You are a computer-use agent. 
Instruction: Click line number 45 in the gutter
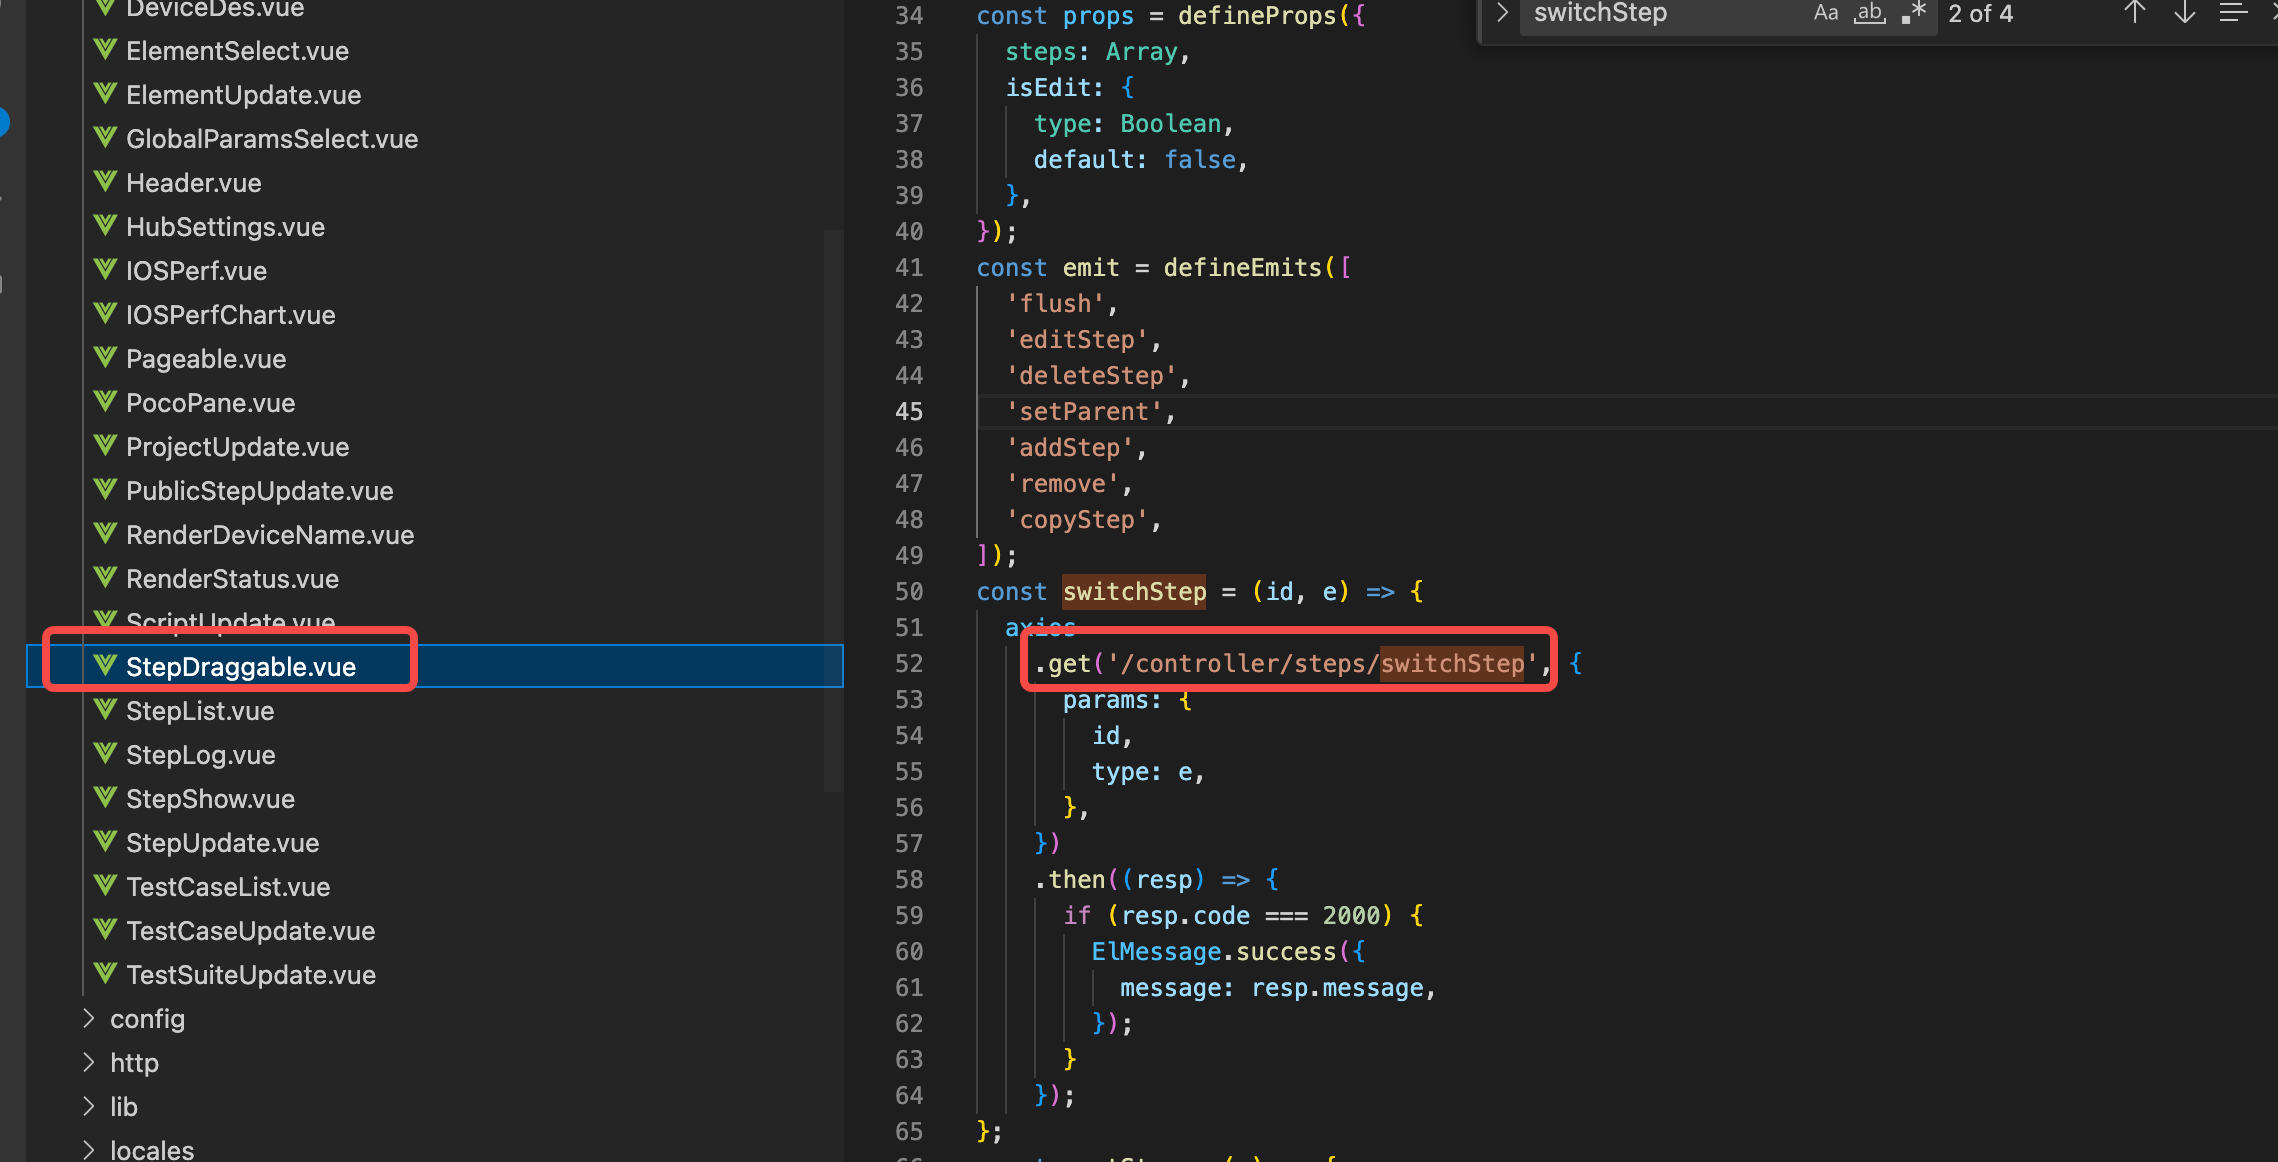click(x=908, y=411)
